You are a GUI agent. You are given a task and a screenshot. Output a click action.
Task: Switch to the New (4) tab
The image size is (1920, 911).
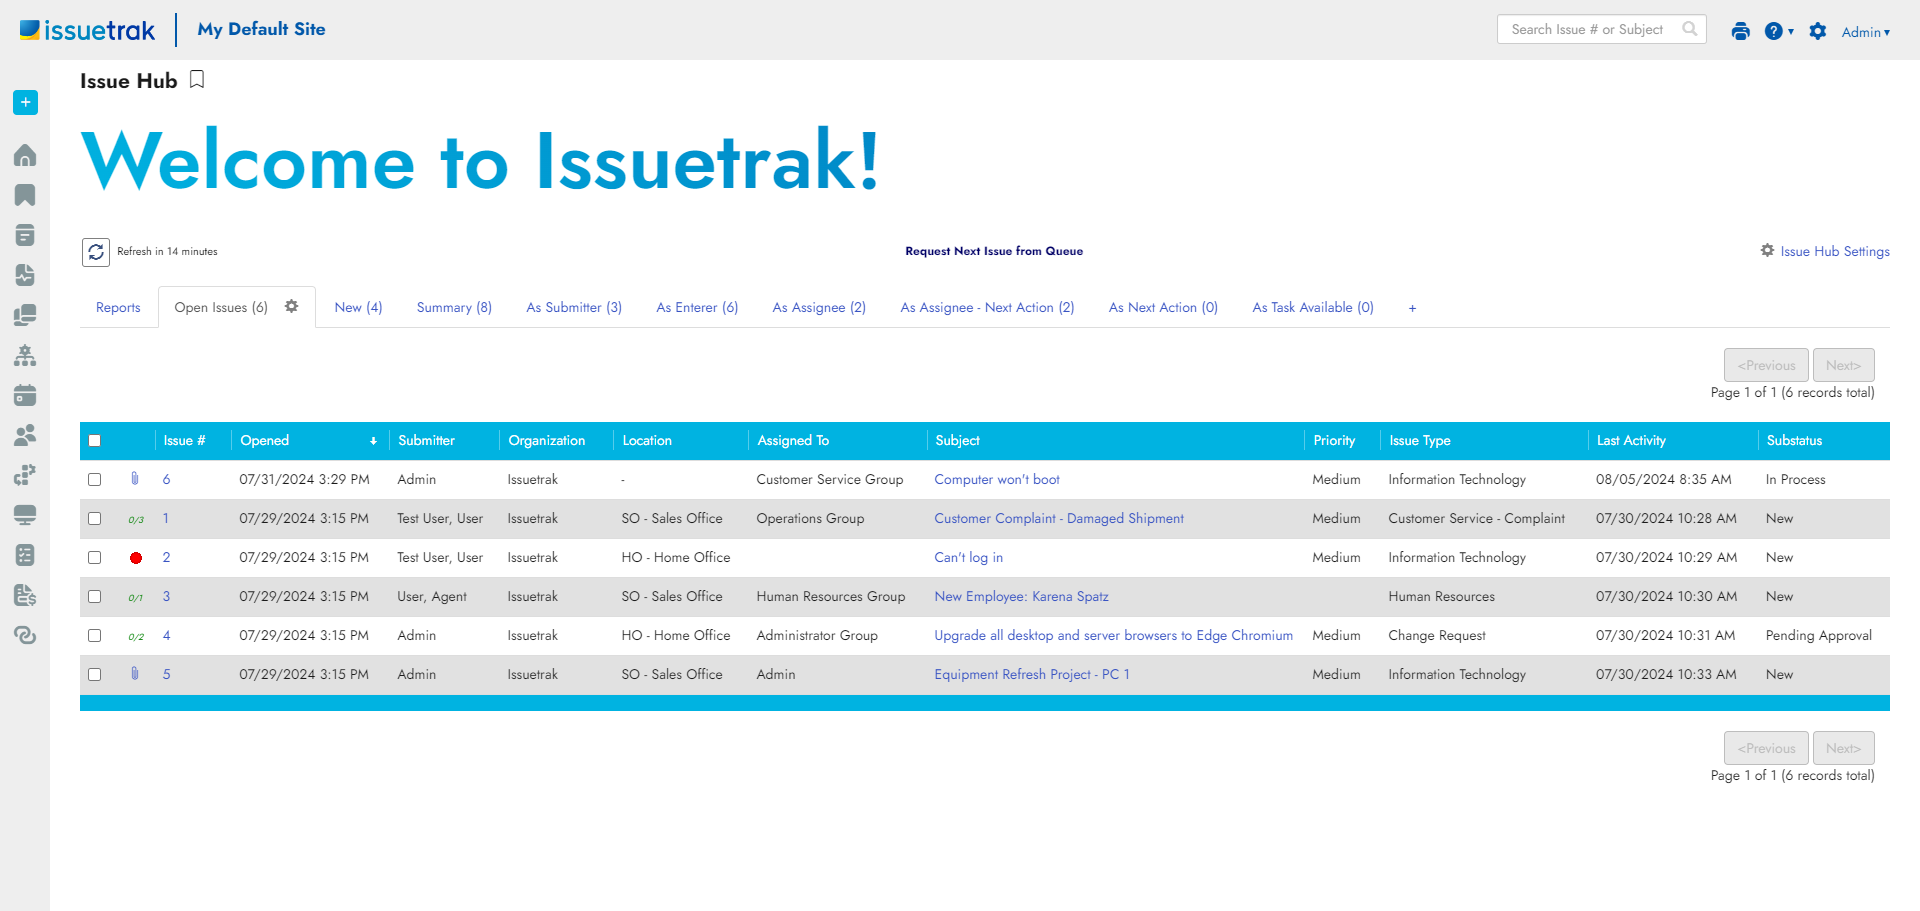(x=358, y=307)
